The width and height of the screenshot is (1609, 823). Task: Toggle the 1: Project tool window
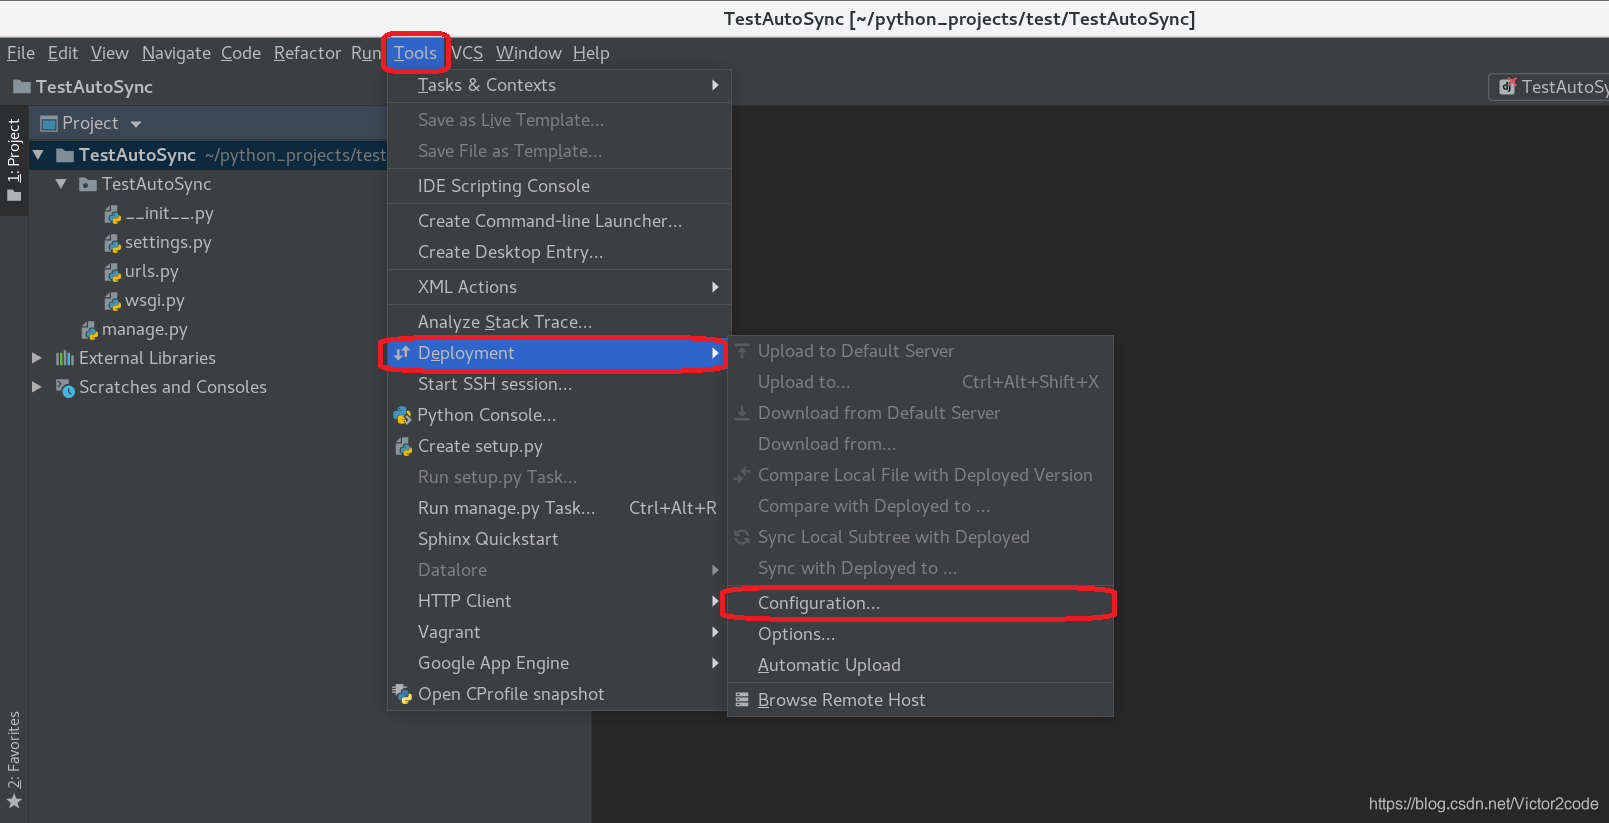[14, 160]
